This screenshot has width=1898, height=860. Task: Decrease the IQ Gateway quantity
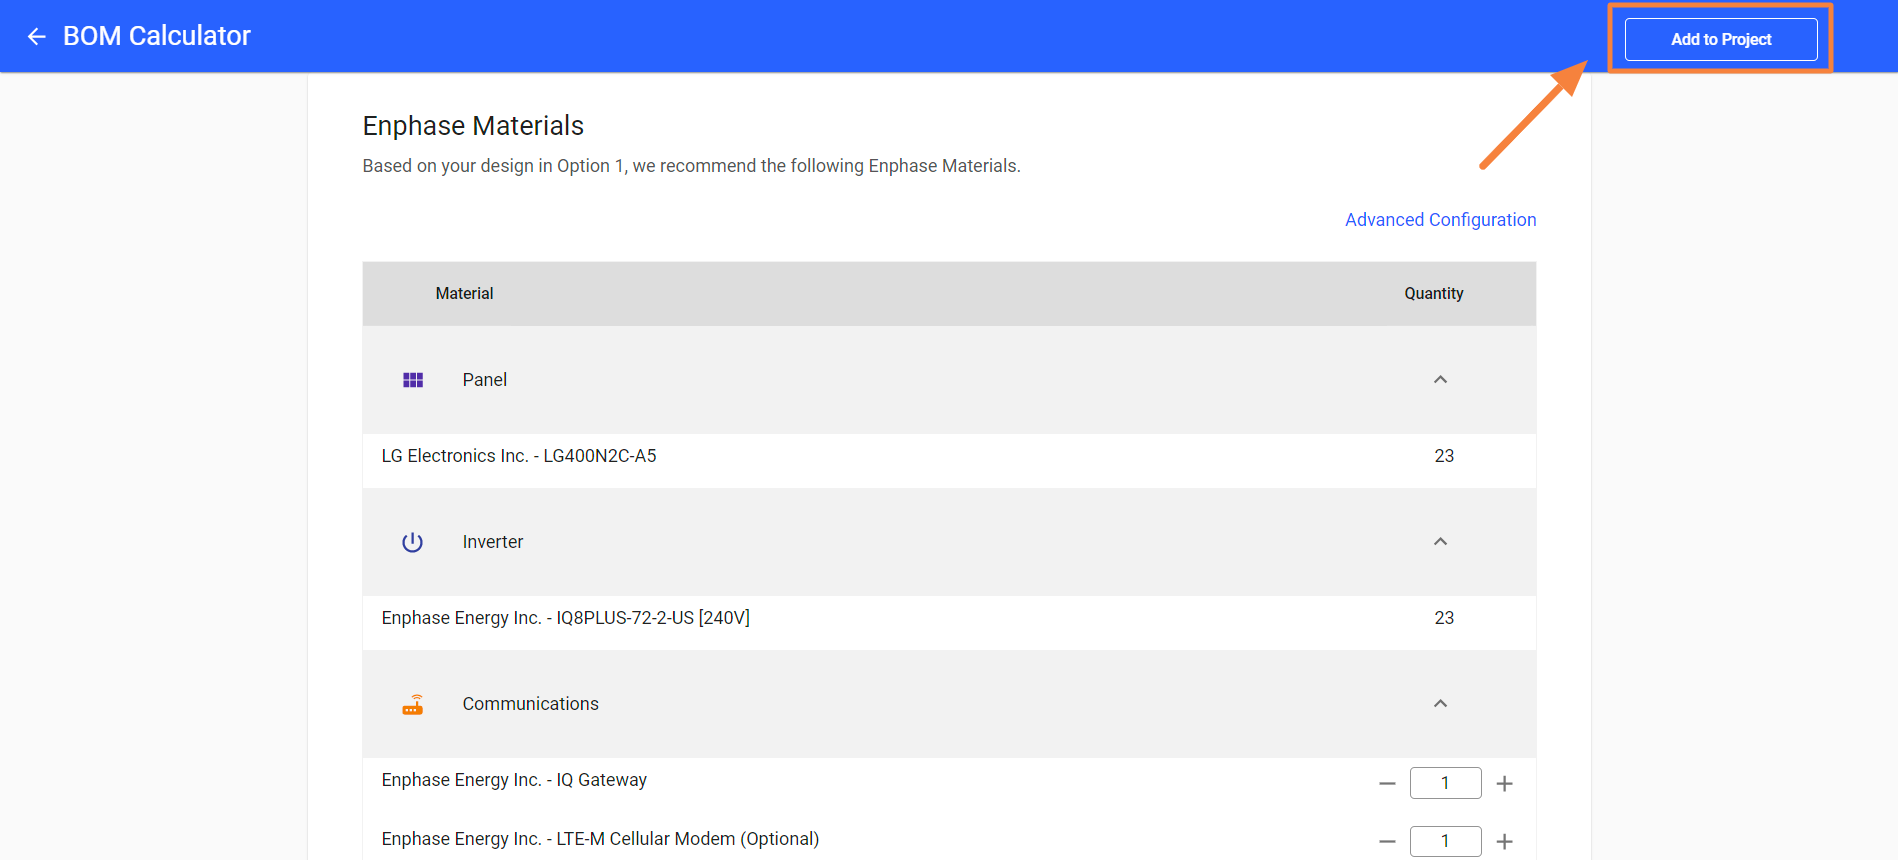tap(1387, 784)
